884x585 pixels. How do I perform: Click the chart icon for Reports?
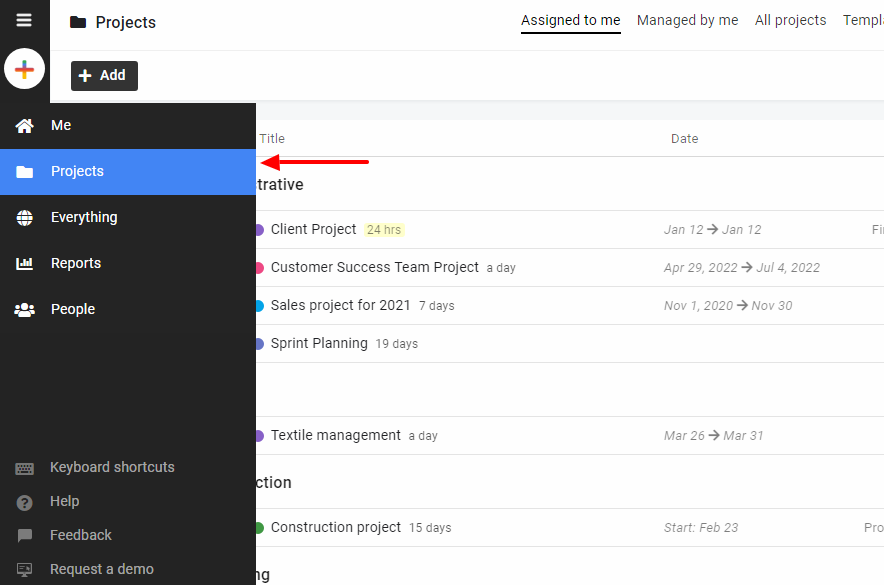24,263
